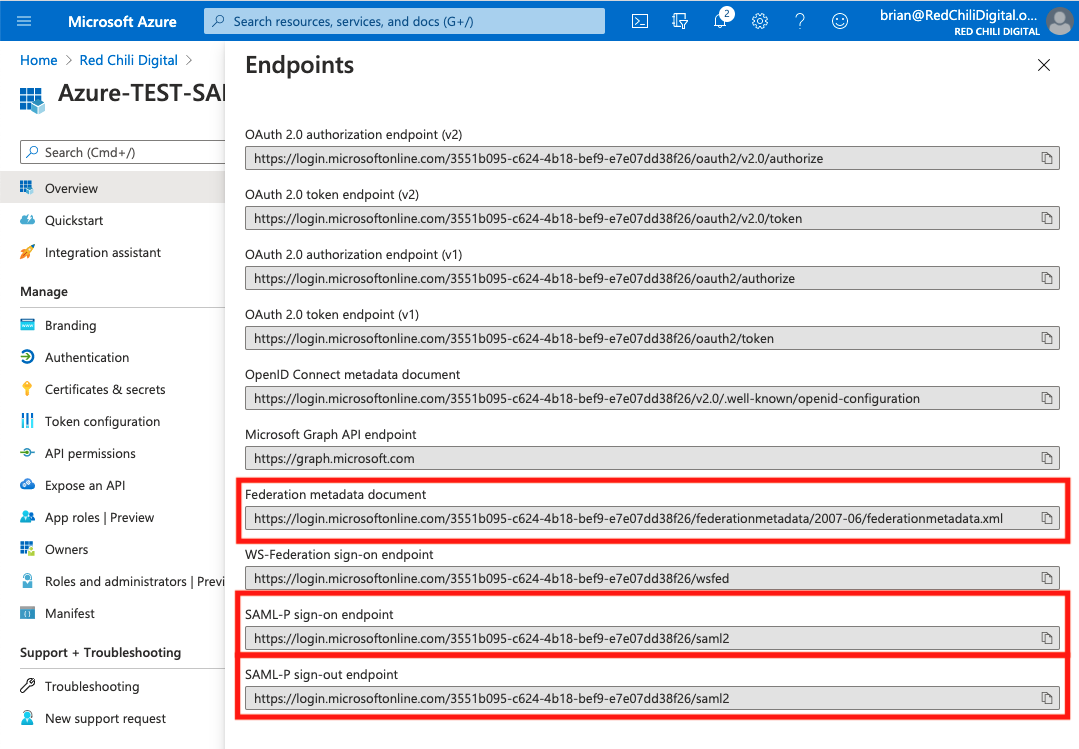Copy the Federation metadata document URL
This screenshot has width=1079, height=749.
coord(1047,518)
